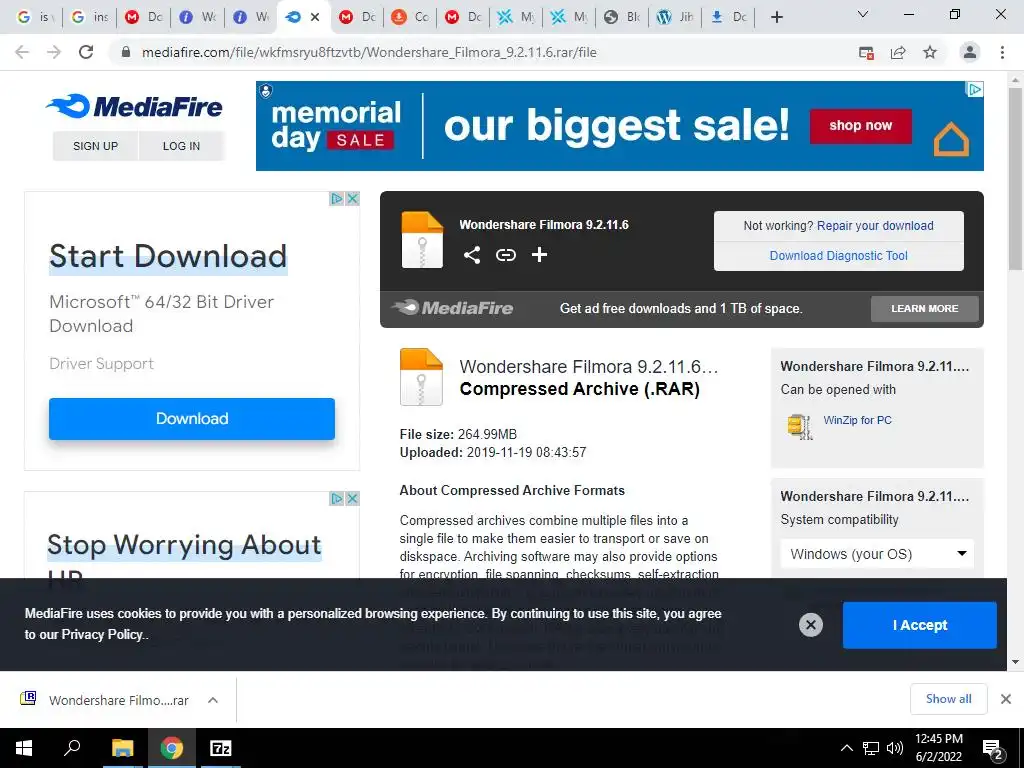The width and height of the screenshot is (1024, 768).
Task: Click the SIGN UP button
Action: pyautogui.click(x=95, y=146)
